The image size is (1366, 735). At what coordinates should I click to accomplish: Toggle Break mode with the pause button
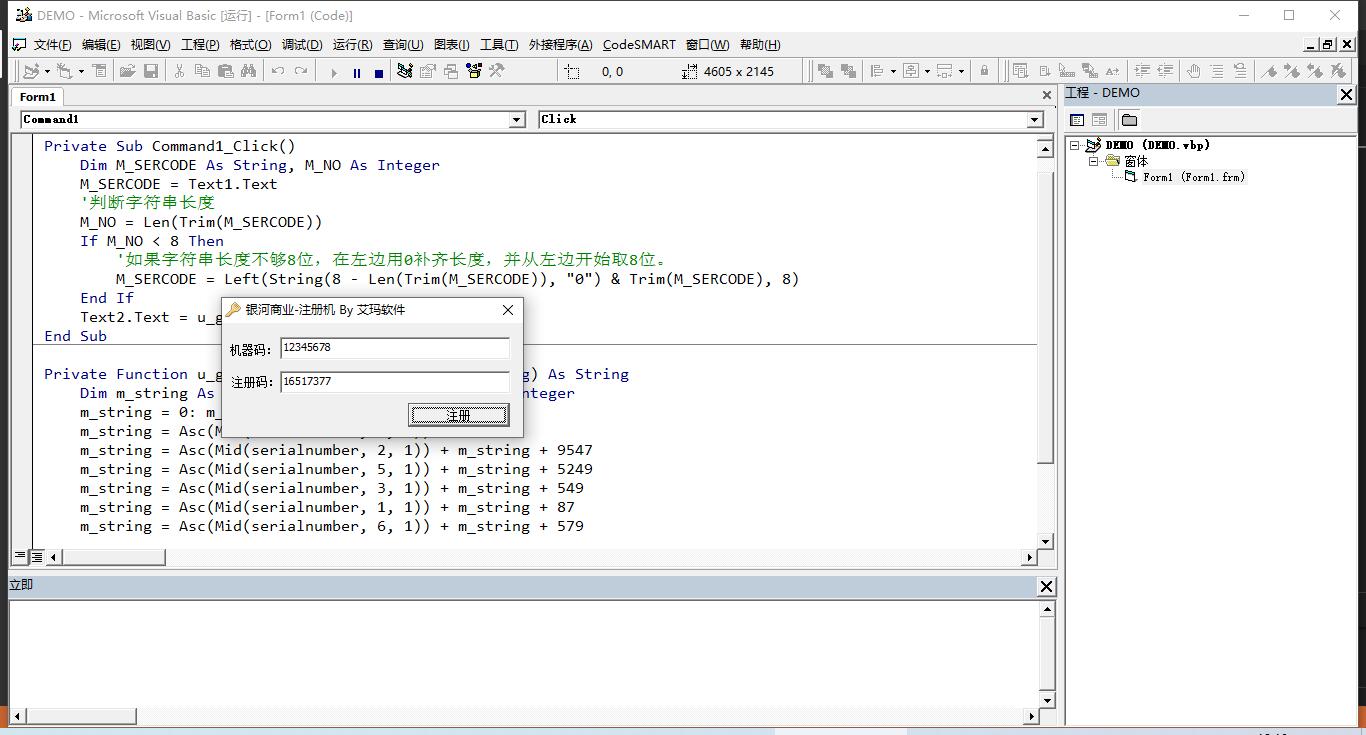click(x=357, y=70)
